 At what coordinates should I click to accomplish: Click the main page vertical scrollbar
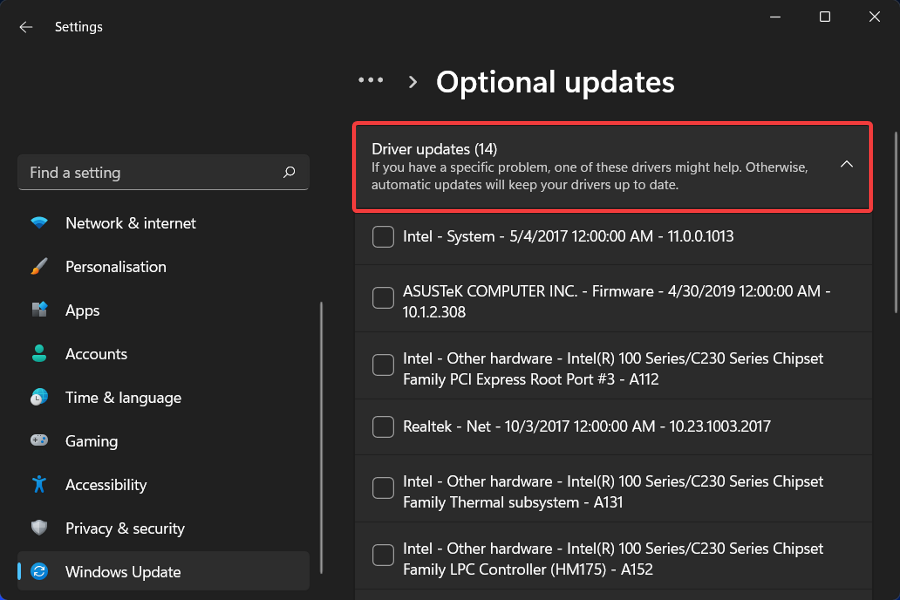[x=895, y=222]
